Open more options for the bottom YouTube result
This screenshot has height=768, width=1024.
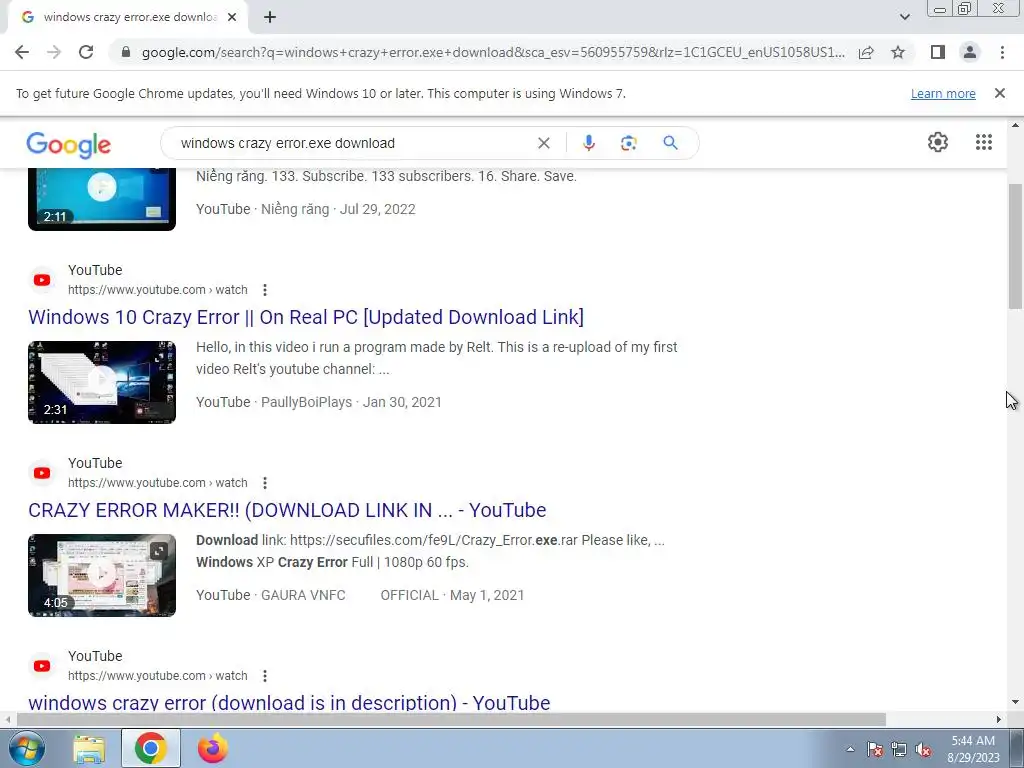(264, 676)
